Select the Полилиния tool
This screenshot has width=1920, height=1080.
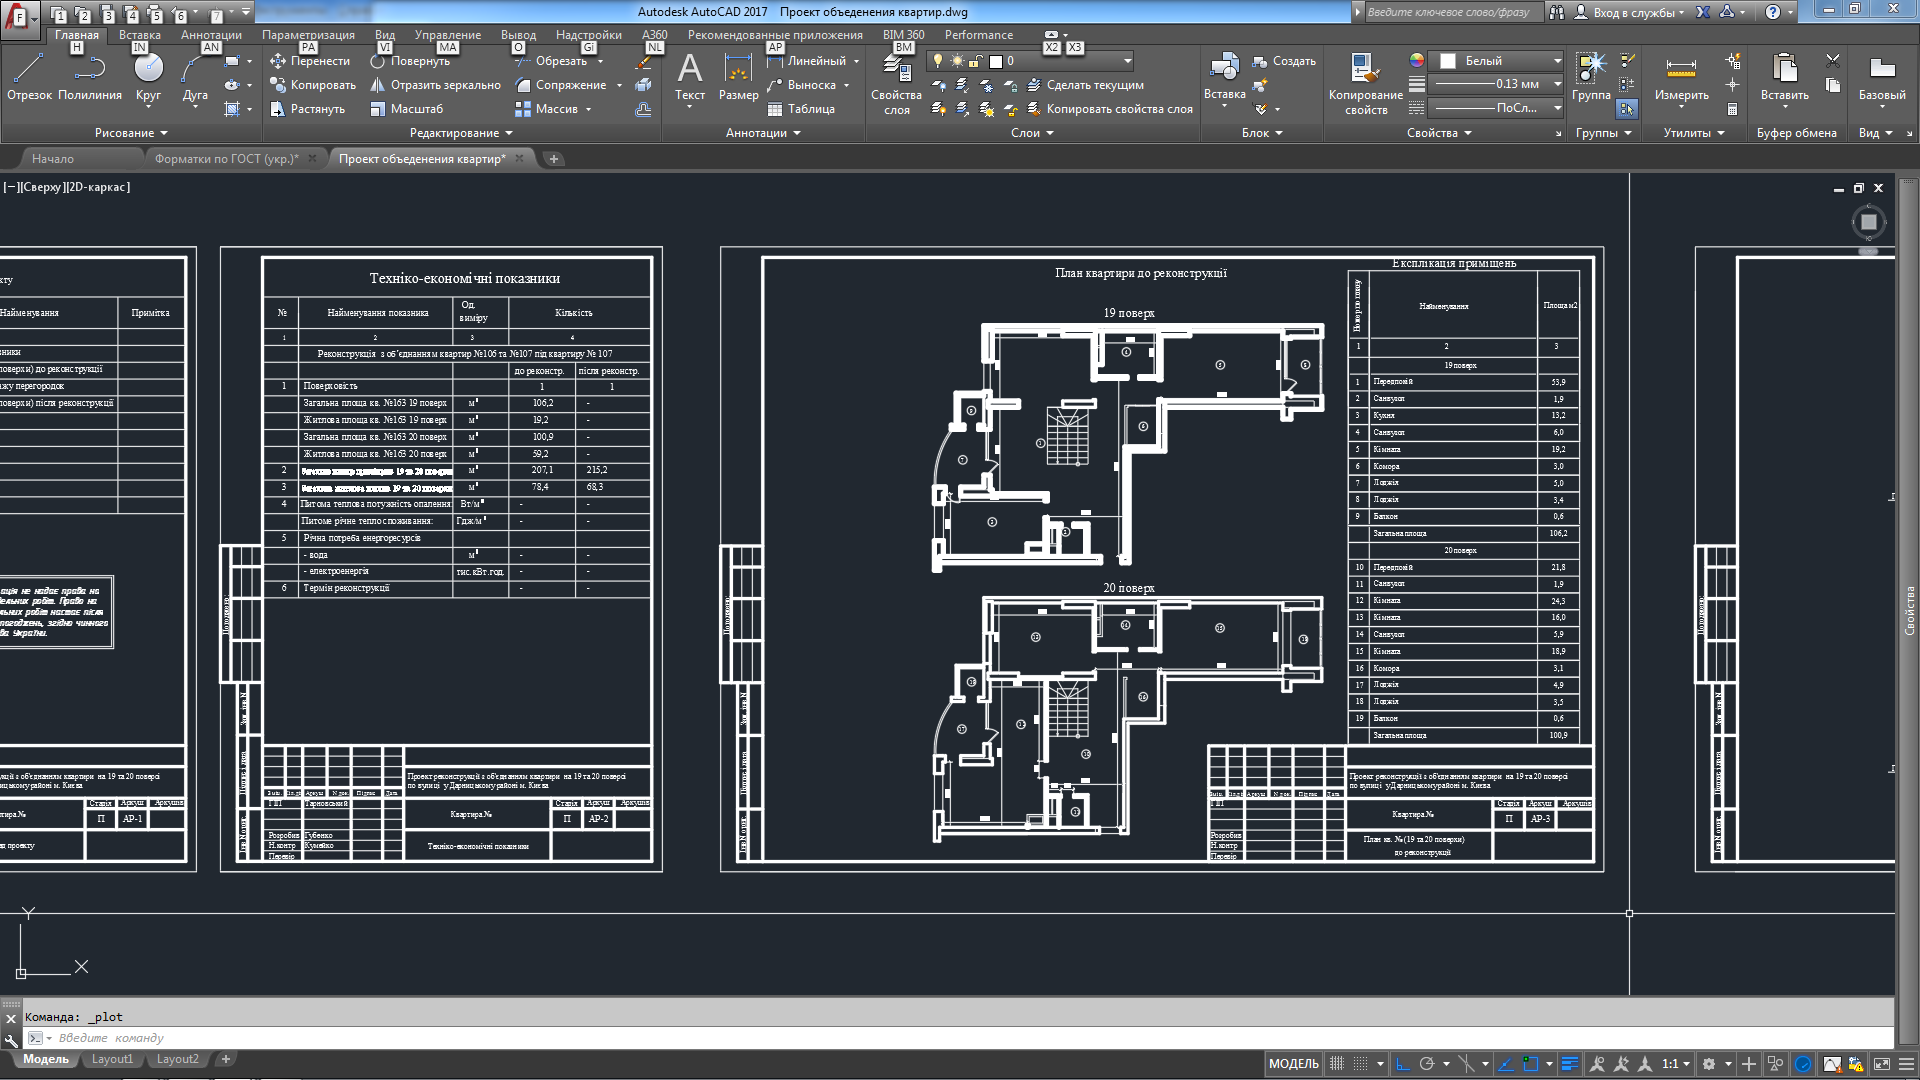click(90, 78)
